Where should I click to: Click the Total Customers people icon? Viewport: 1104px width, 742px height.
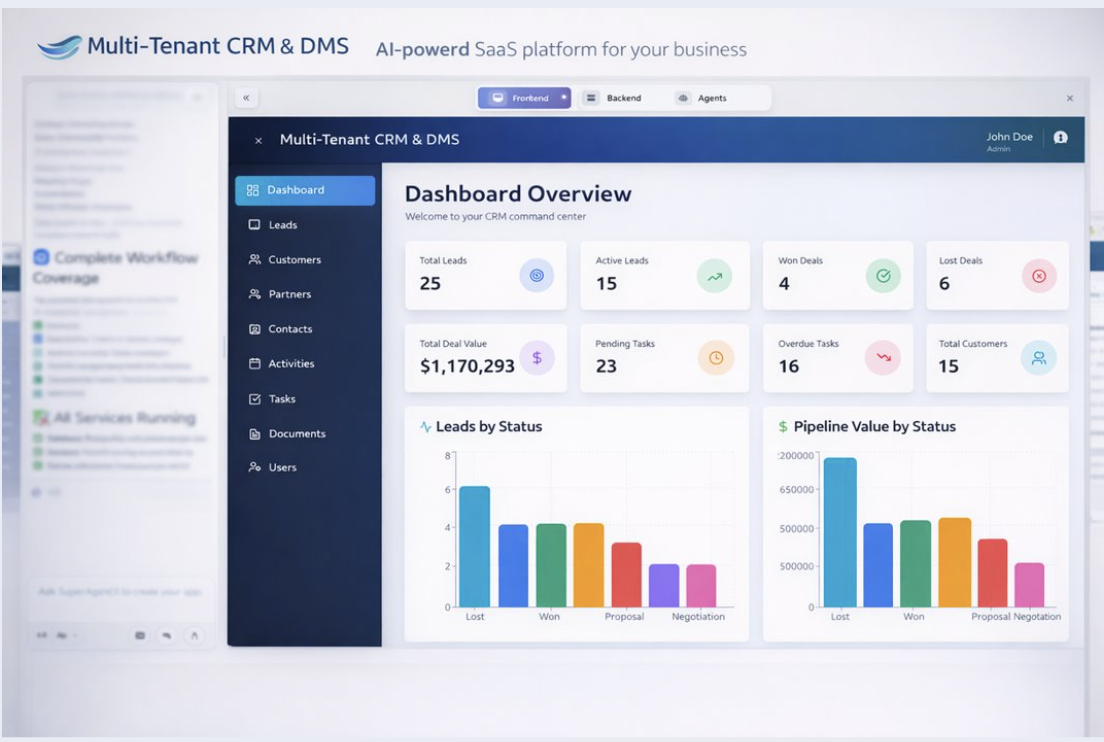click(x=1040, y=356)
